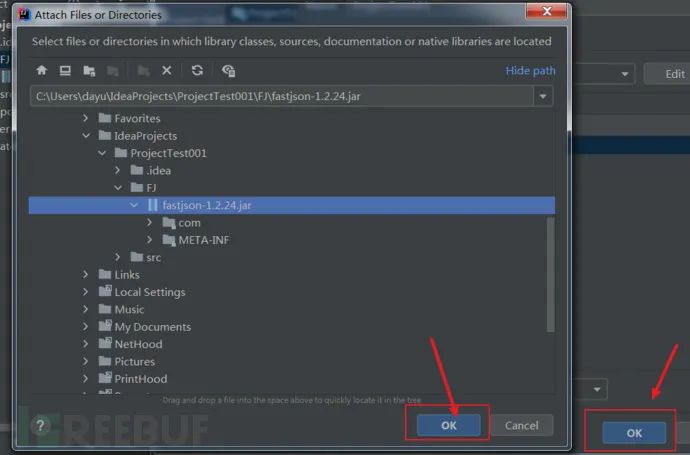Expand the My Documents folder
Viewport: 690px width, 455px height.
click(85, 326)
